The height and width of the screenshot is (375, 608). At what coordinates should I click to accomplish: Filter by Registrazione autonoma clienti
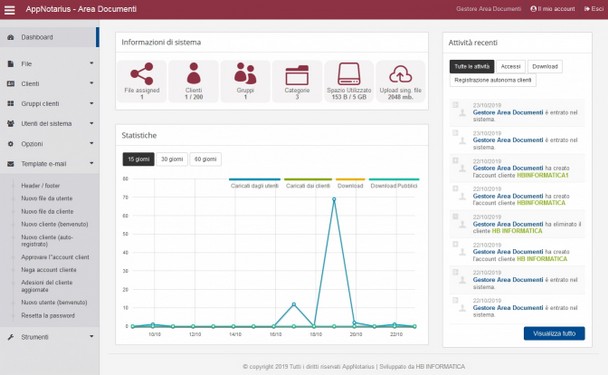(x=493, y=80)
